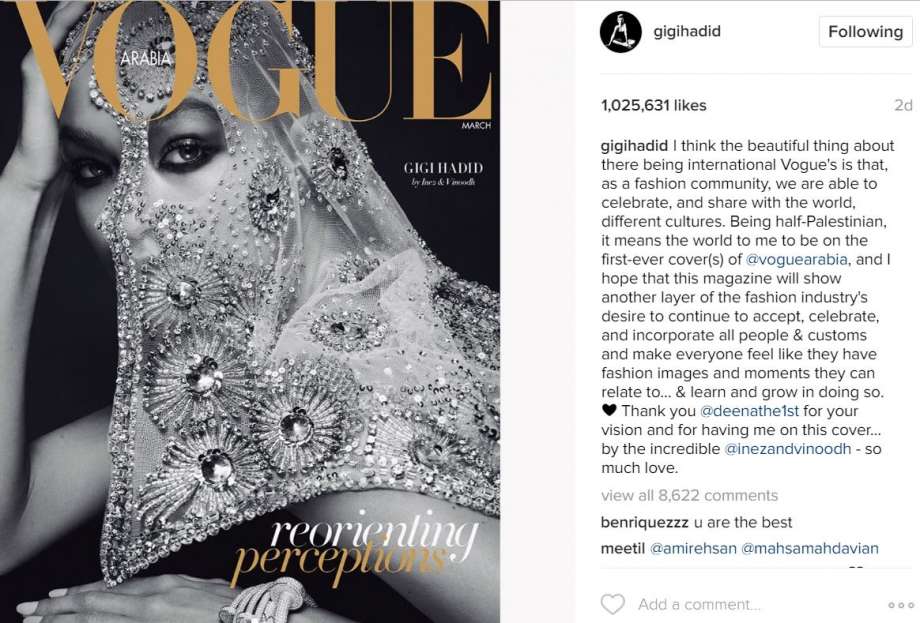Open the @amirehsan mention
This screenshot has width=920, height=623.
(x=693, y=548)
